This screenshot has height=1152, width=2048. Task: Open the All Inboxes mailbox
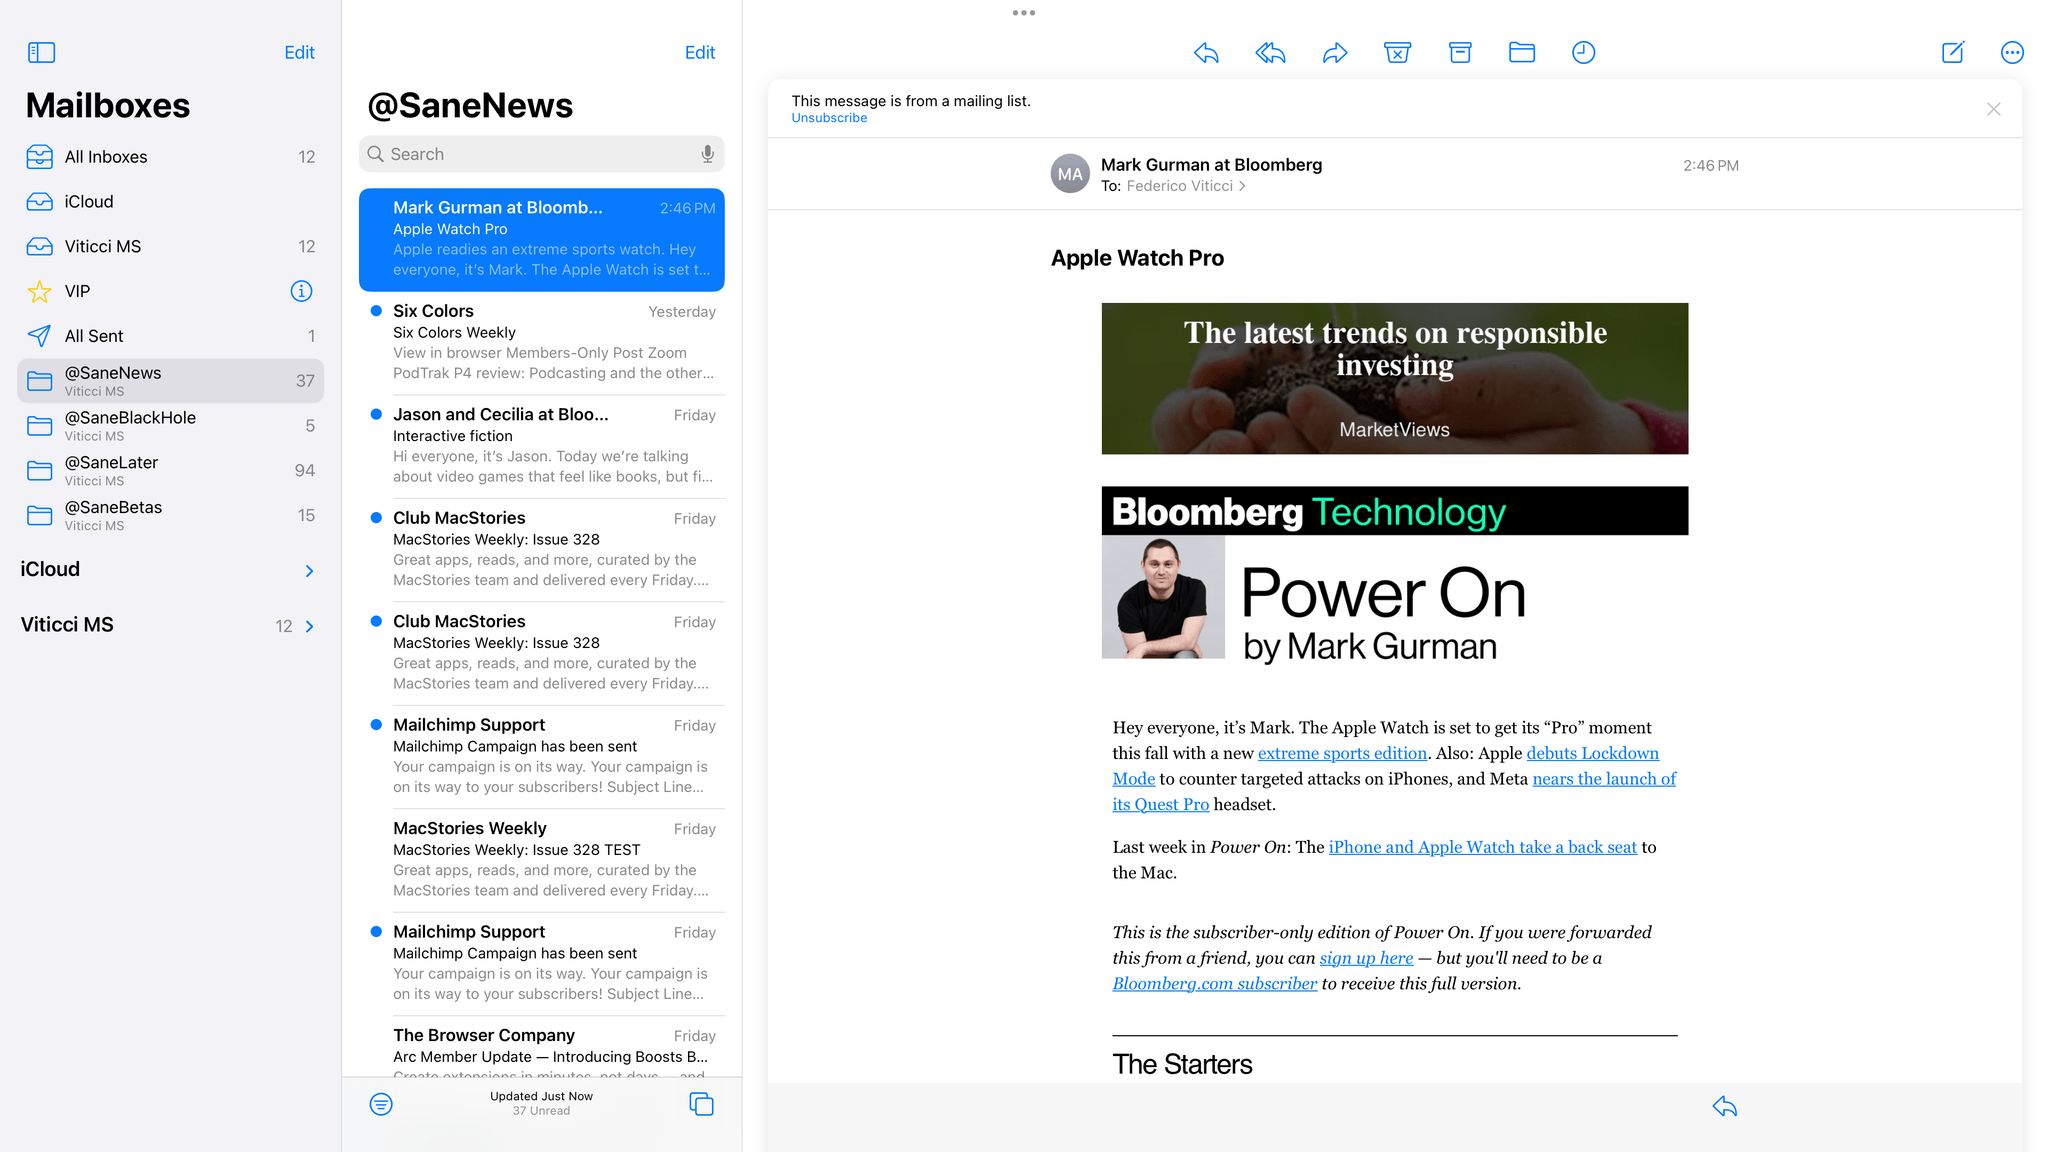[x=170, y=157]
